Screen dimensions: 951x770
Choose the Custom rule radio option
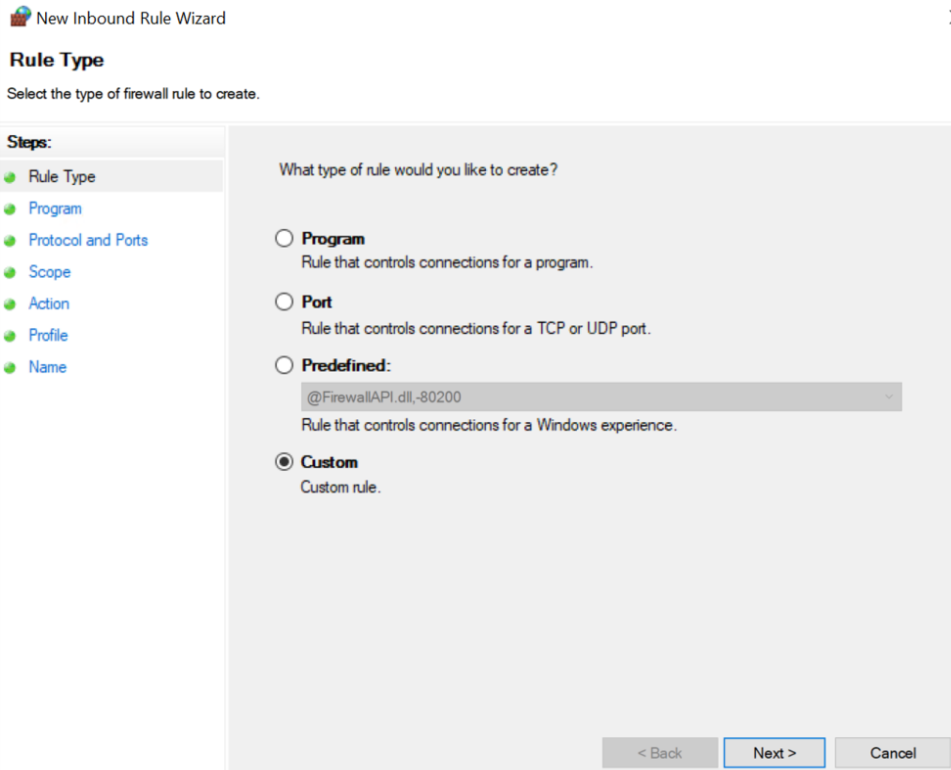(284, 462)
